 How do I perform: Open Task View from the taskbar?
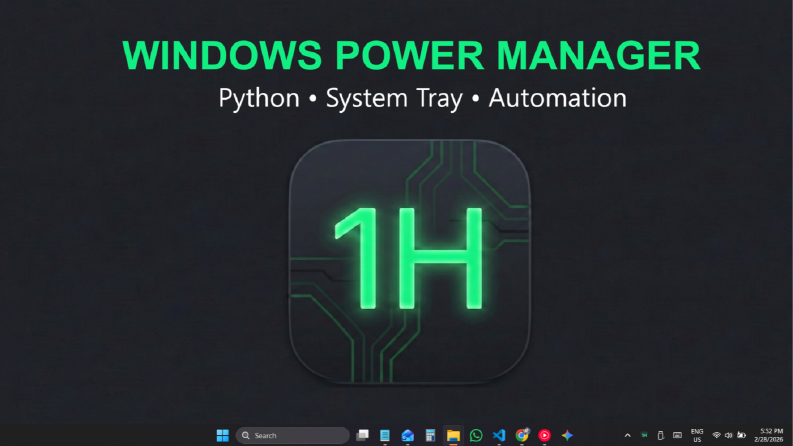tap(362, 435)
